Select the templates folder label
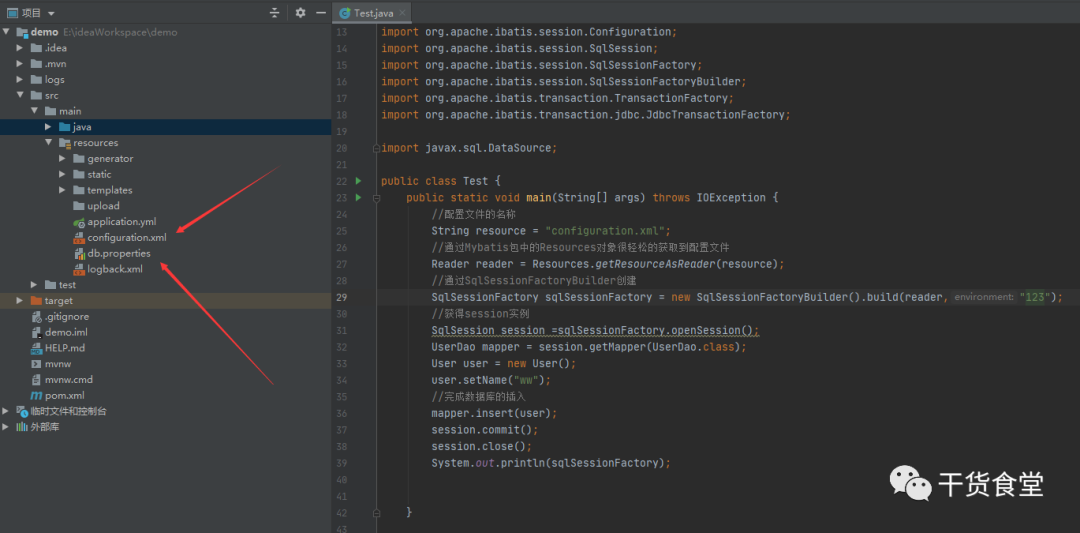Screen dimensions: 1080x533 pos(110,190)
